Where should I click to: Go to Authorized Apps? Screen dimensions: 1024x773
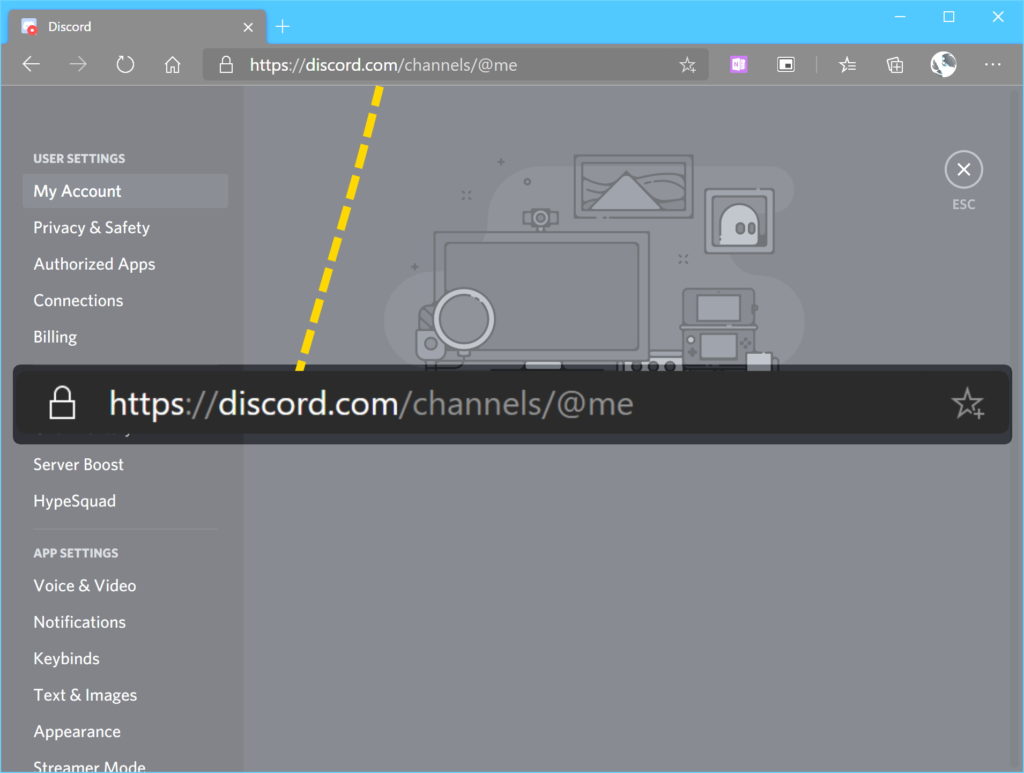94,264
